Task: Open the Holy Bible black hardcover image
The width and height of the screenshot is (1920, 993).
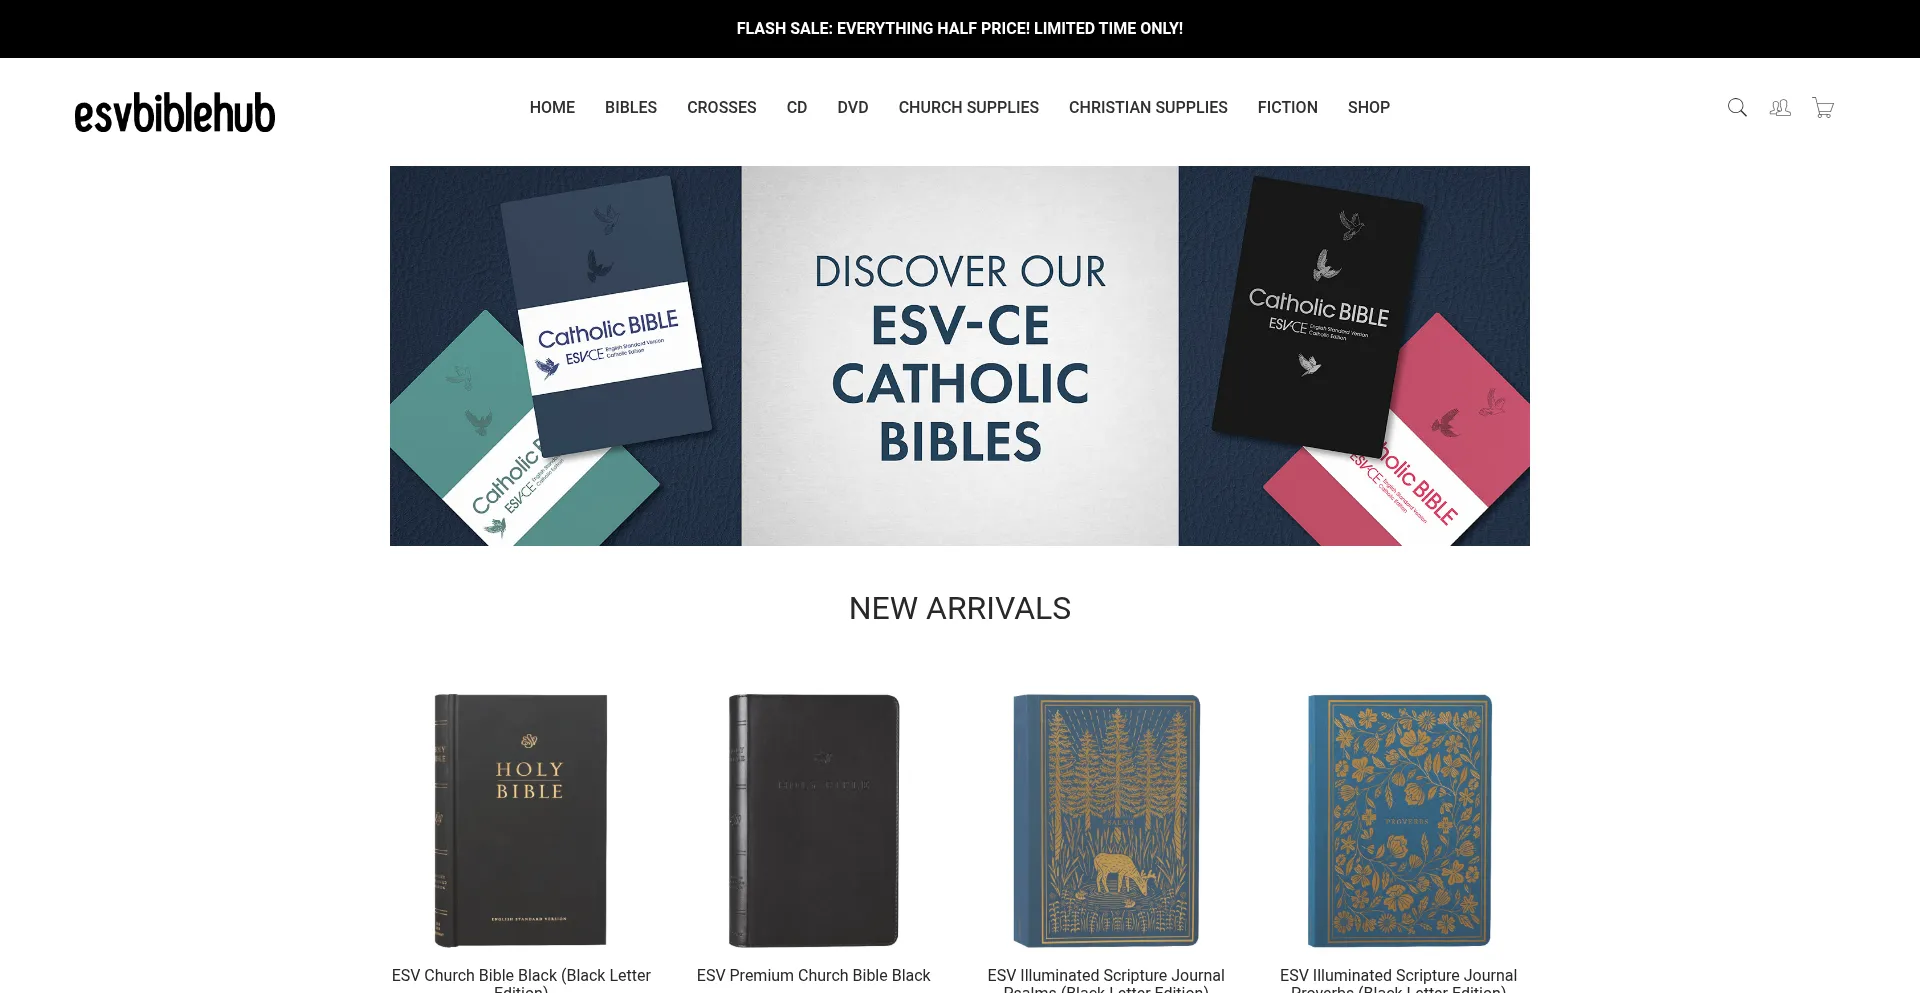Action: coord(521,820)
